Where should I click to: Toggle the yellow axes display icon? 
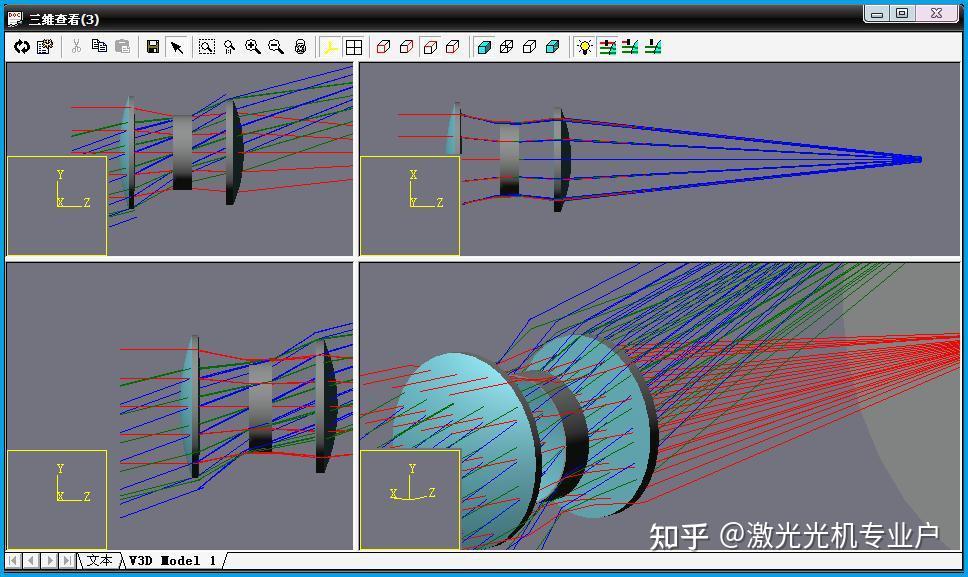(x=330, y=46)
